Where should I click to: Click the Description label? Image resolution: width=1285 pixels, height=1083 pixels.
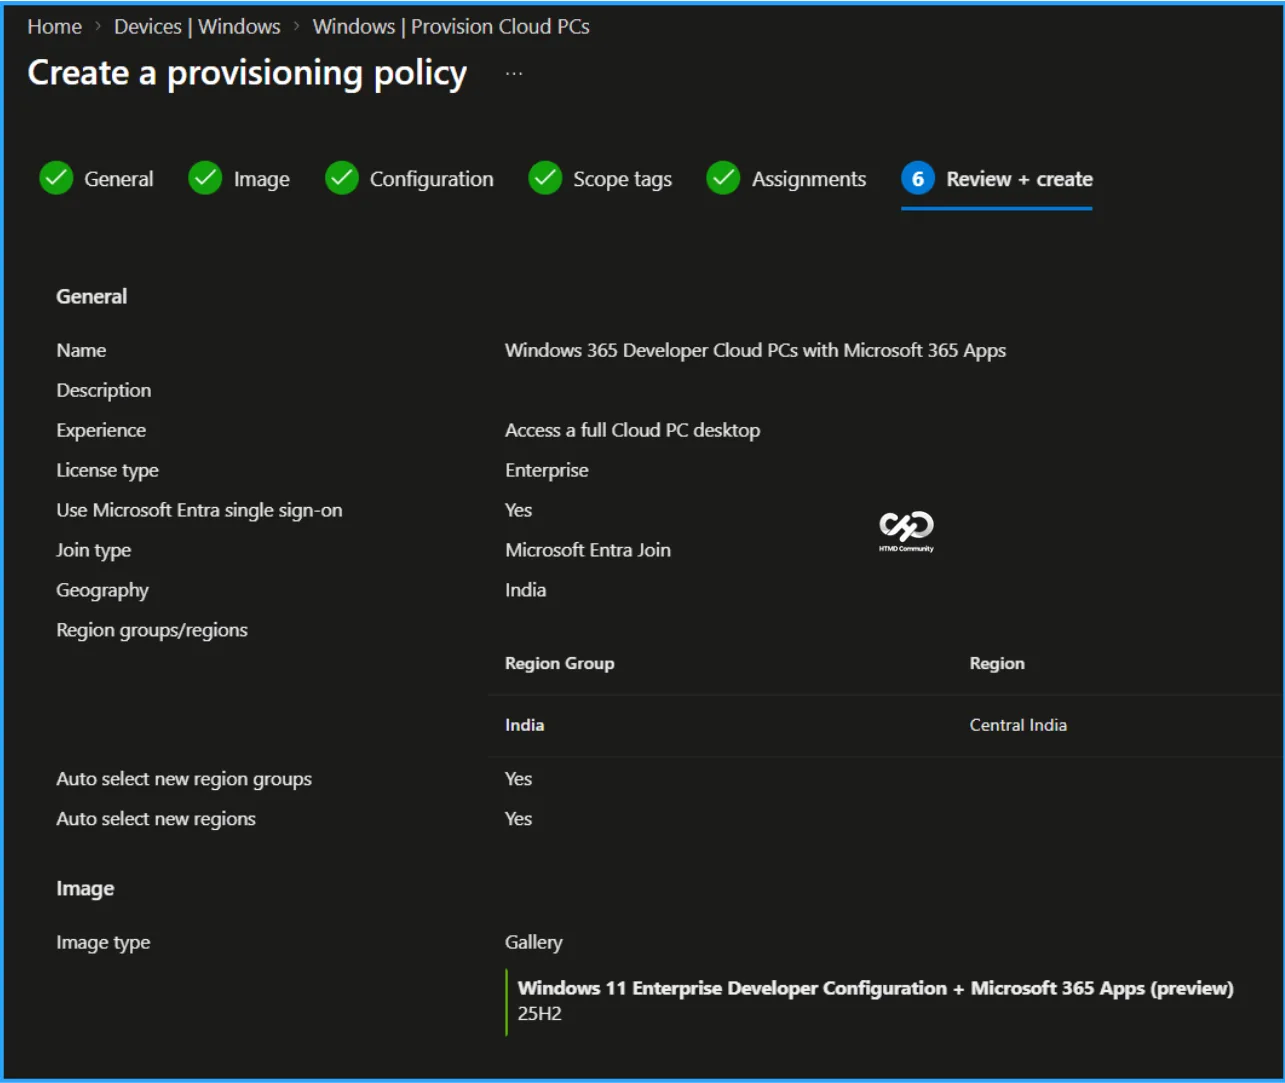[x=104, y=390]
